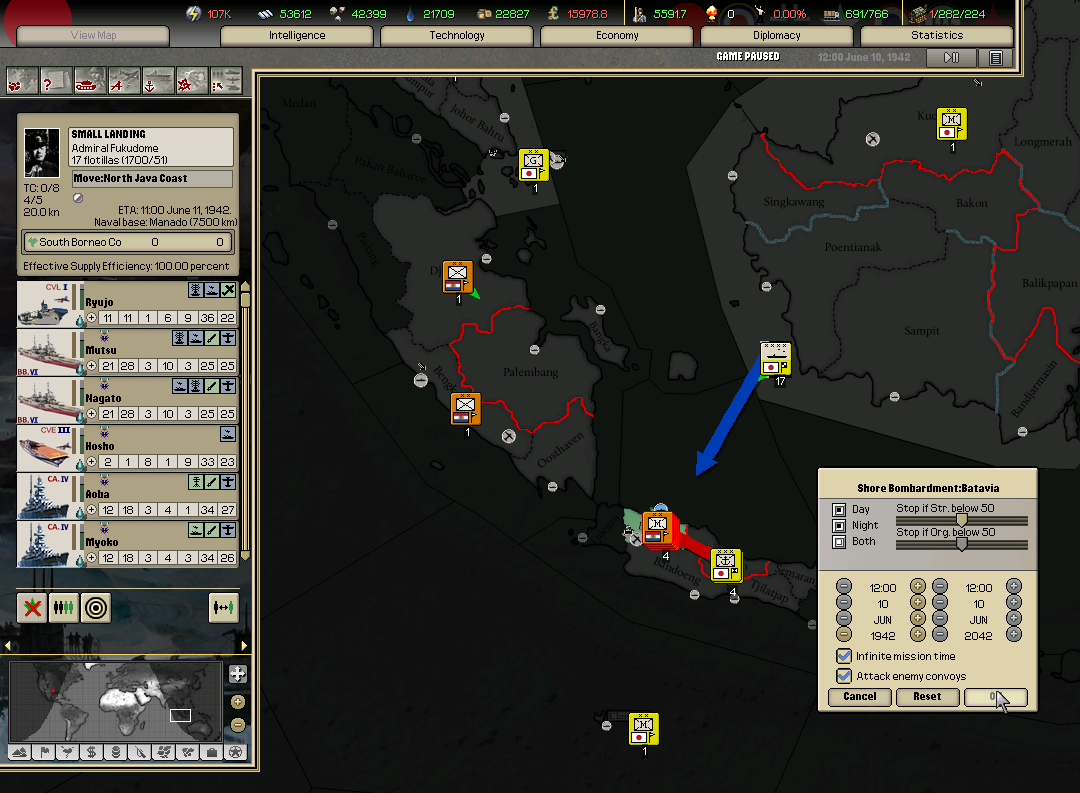Switch to the Diplomacy tab
This screenshot has width=1080, height=793.
(x=777, y=35)
